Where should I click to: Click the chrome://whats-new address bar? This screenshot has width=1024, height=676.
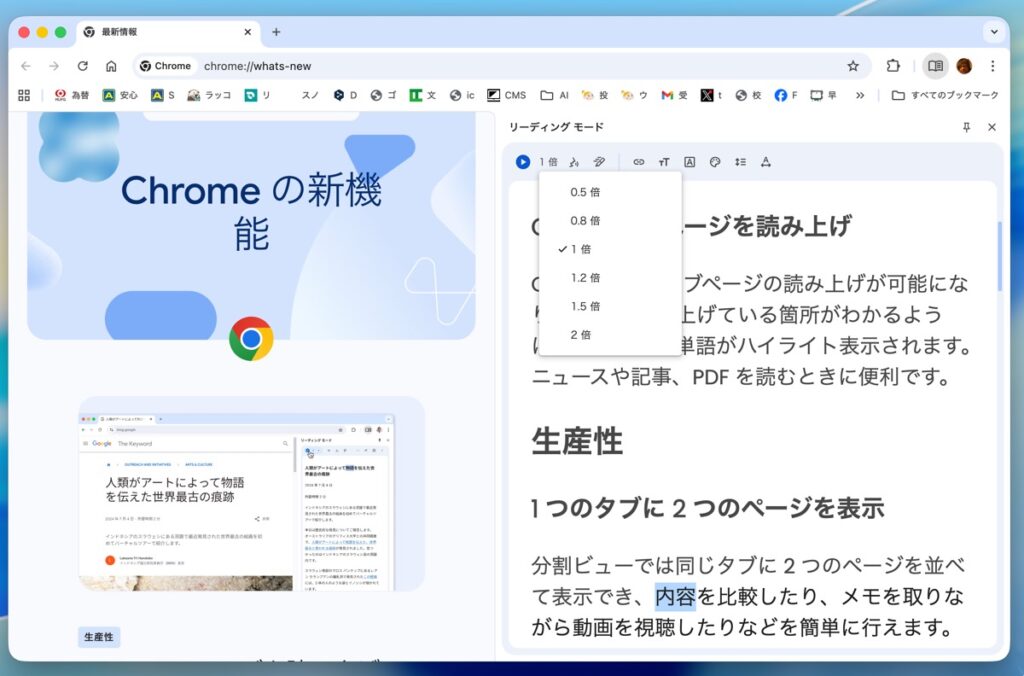click(500, 66)
